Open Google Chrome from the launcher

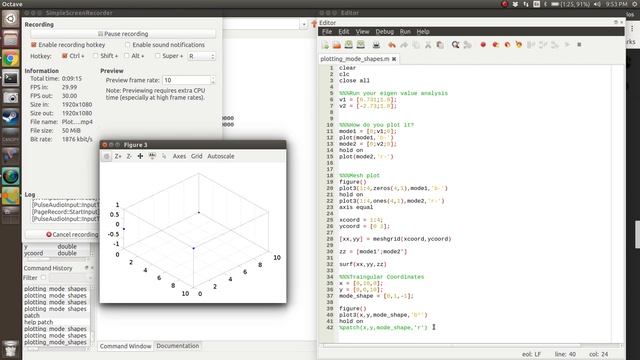click(x=11, y=58)
